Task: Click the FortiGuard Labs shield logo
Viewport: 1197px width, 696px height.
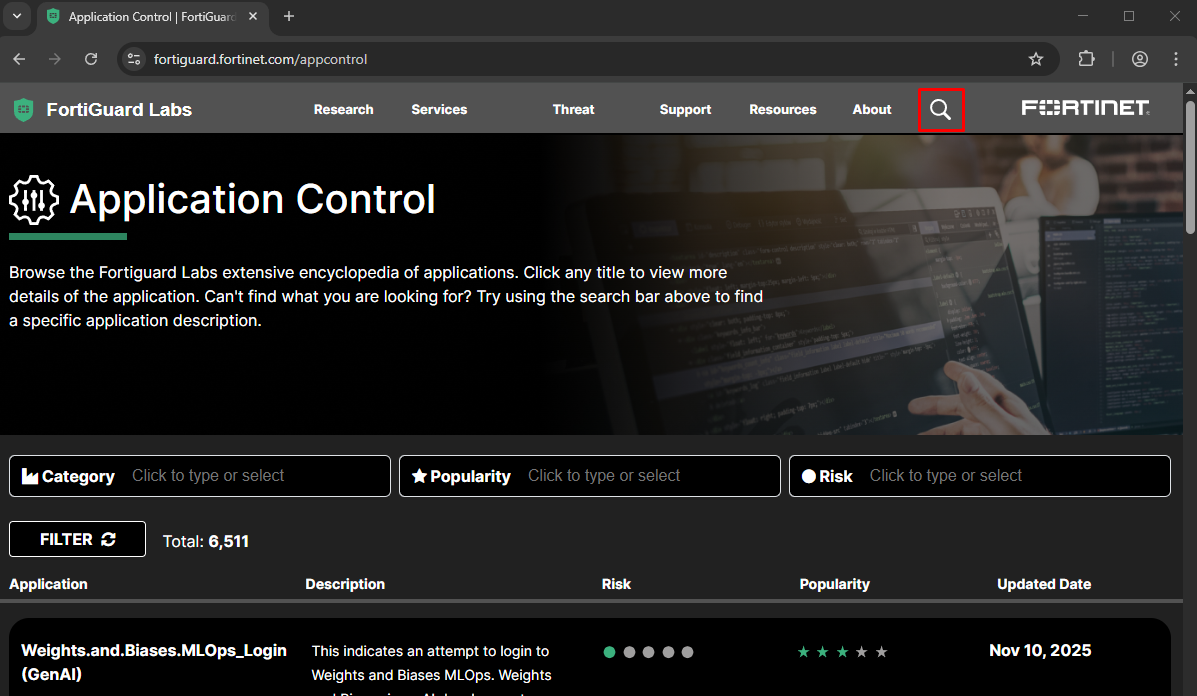Action: (x=22, y=109)
